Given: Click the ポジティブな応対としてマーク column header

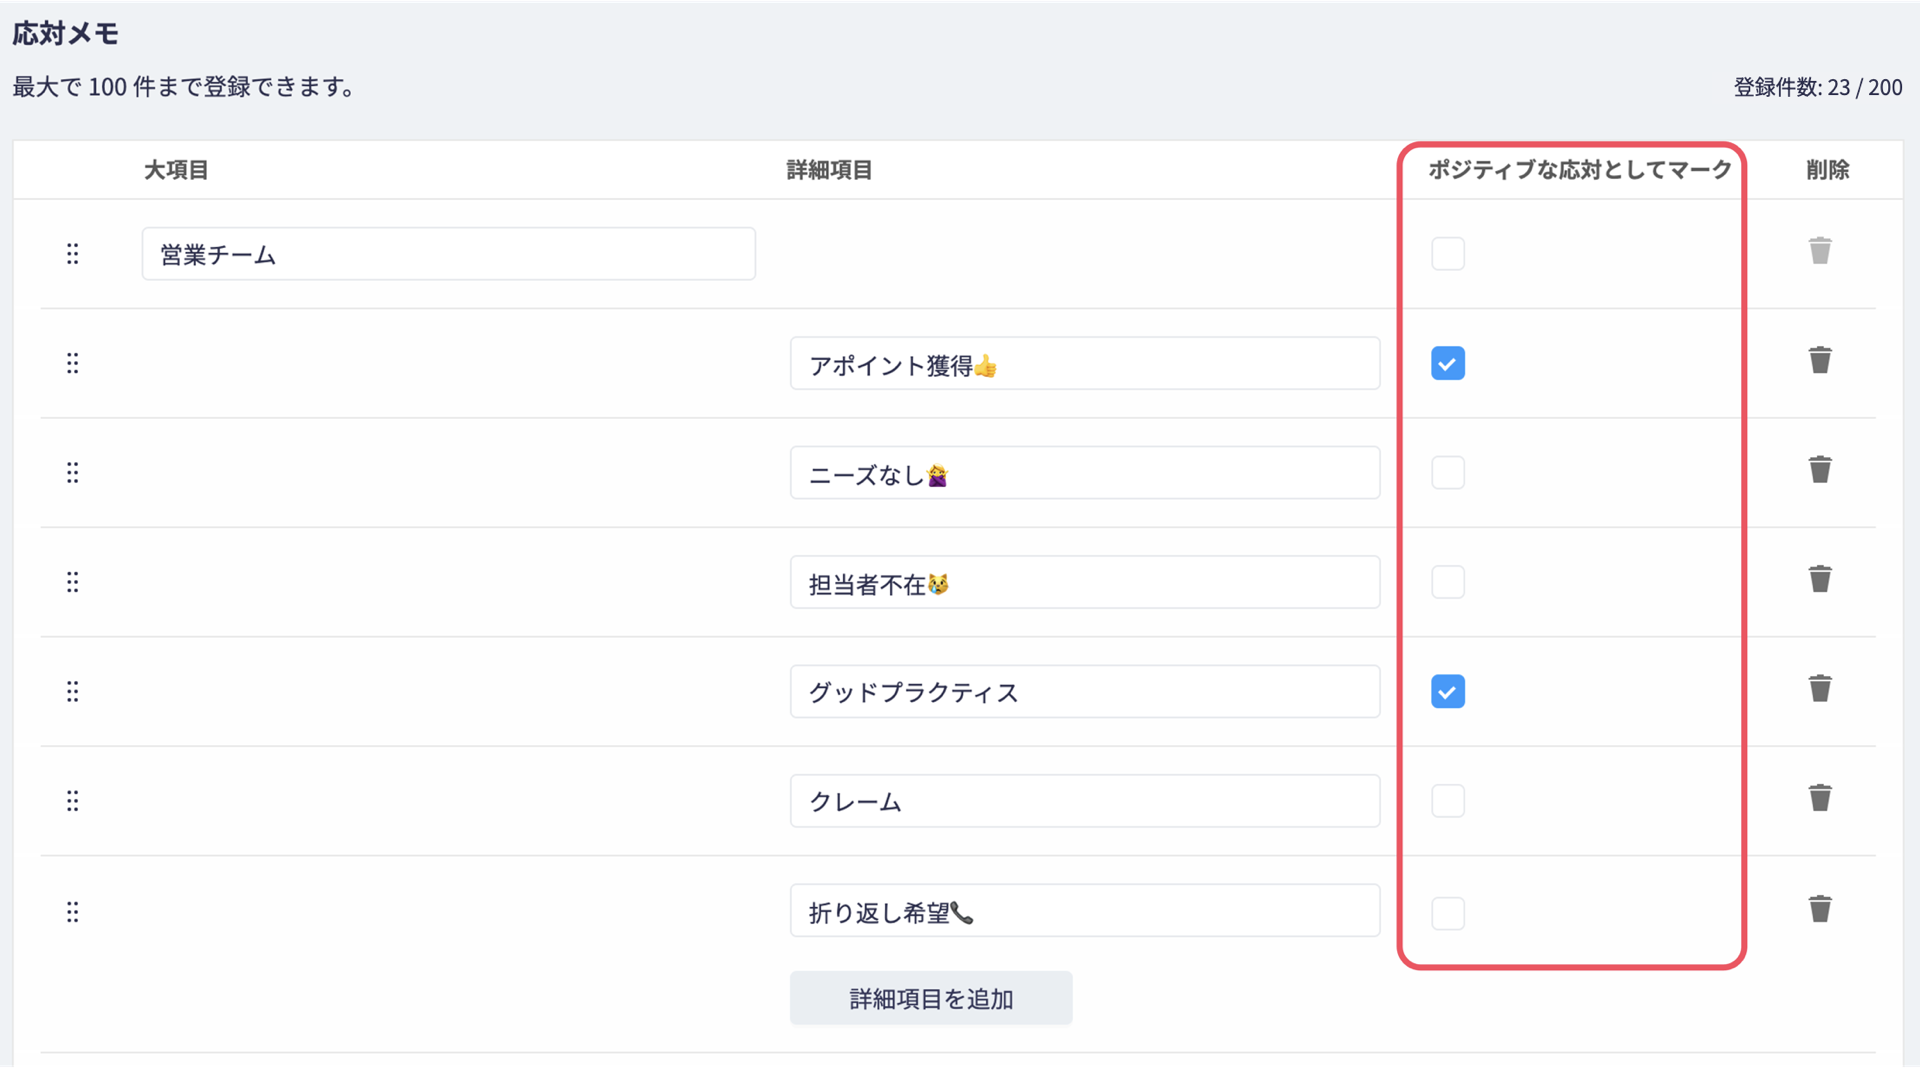Looking at the screenshot, I should point(1579,170).
